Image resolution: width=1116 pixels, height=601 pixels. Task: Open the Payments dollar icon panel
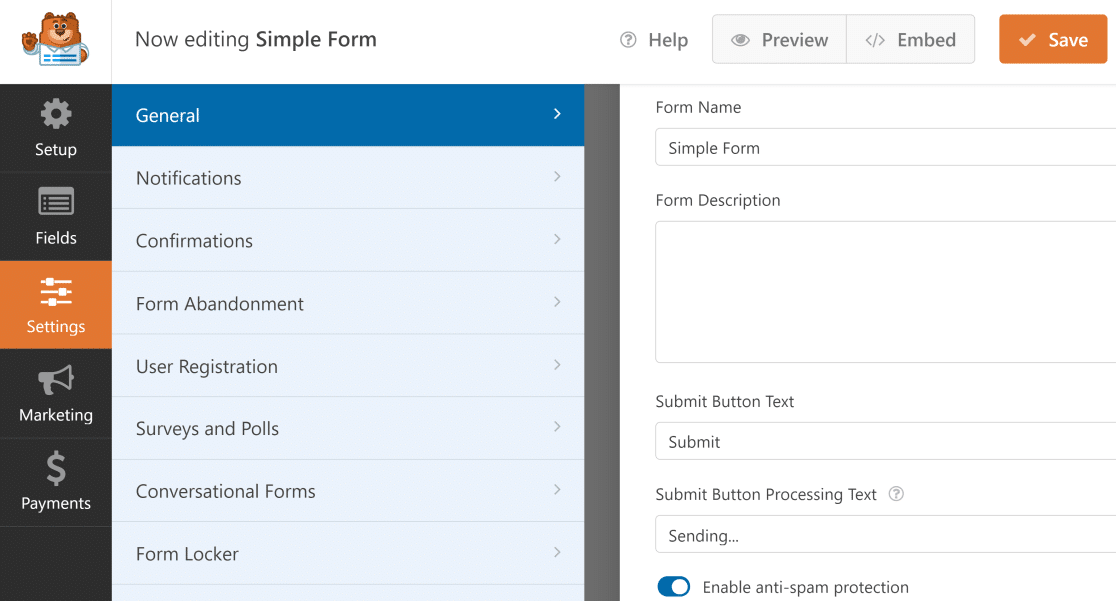(x=56, y=469)
